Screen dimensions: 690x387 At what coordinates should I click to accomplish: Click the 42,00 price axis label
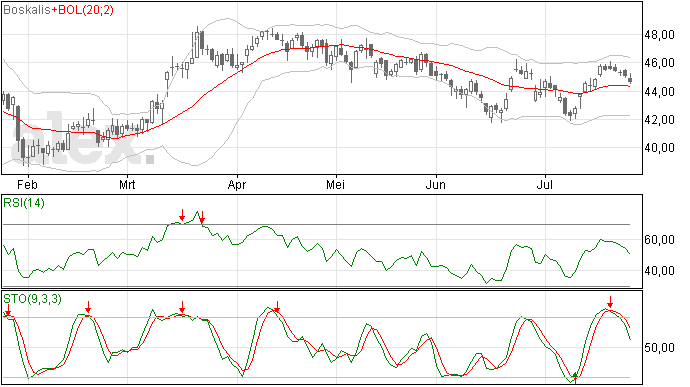point(659,119)
